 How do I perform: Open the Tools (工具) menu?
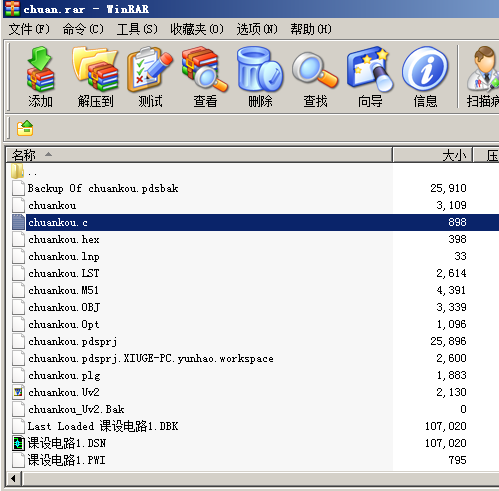[x=137, y=29]
